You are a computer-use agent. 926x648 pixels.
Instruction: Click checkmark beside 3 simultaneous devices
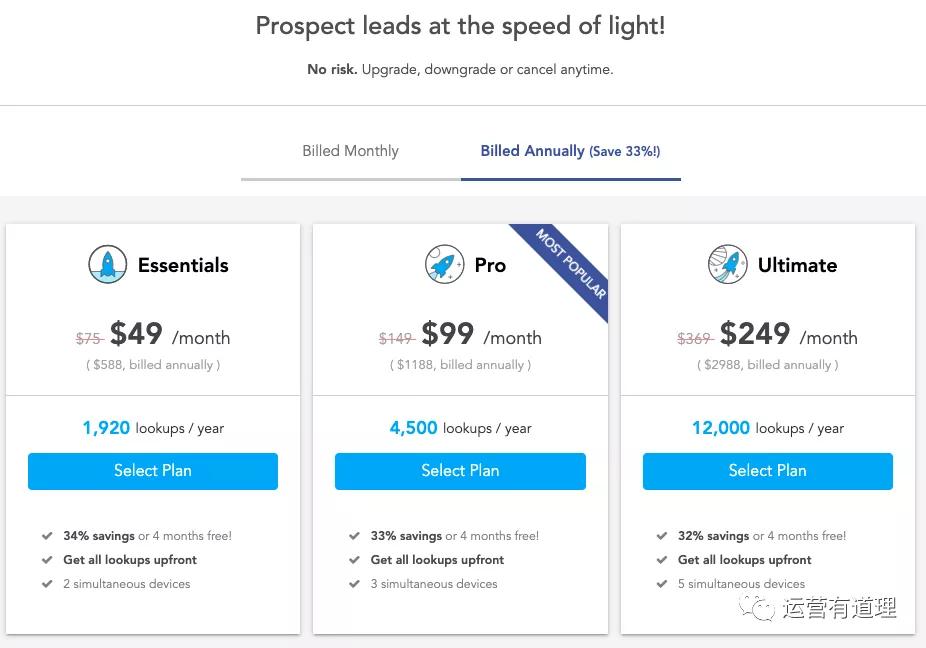354,584
